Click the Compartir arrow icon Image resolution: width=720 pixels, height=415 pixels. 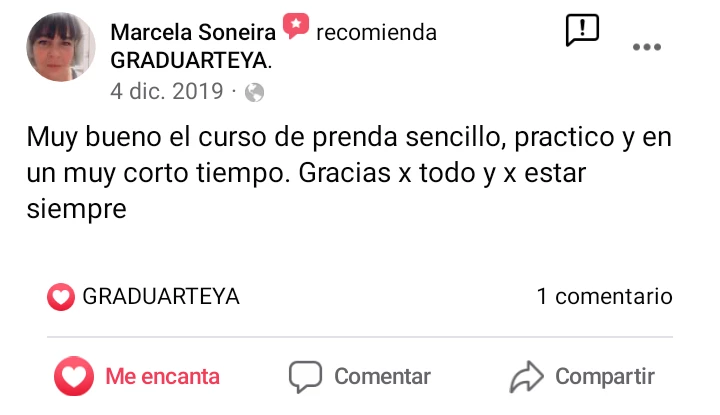click(x=525, y=377)
